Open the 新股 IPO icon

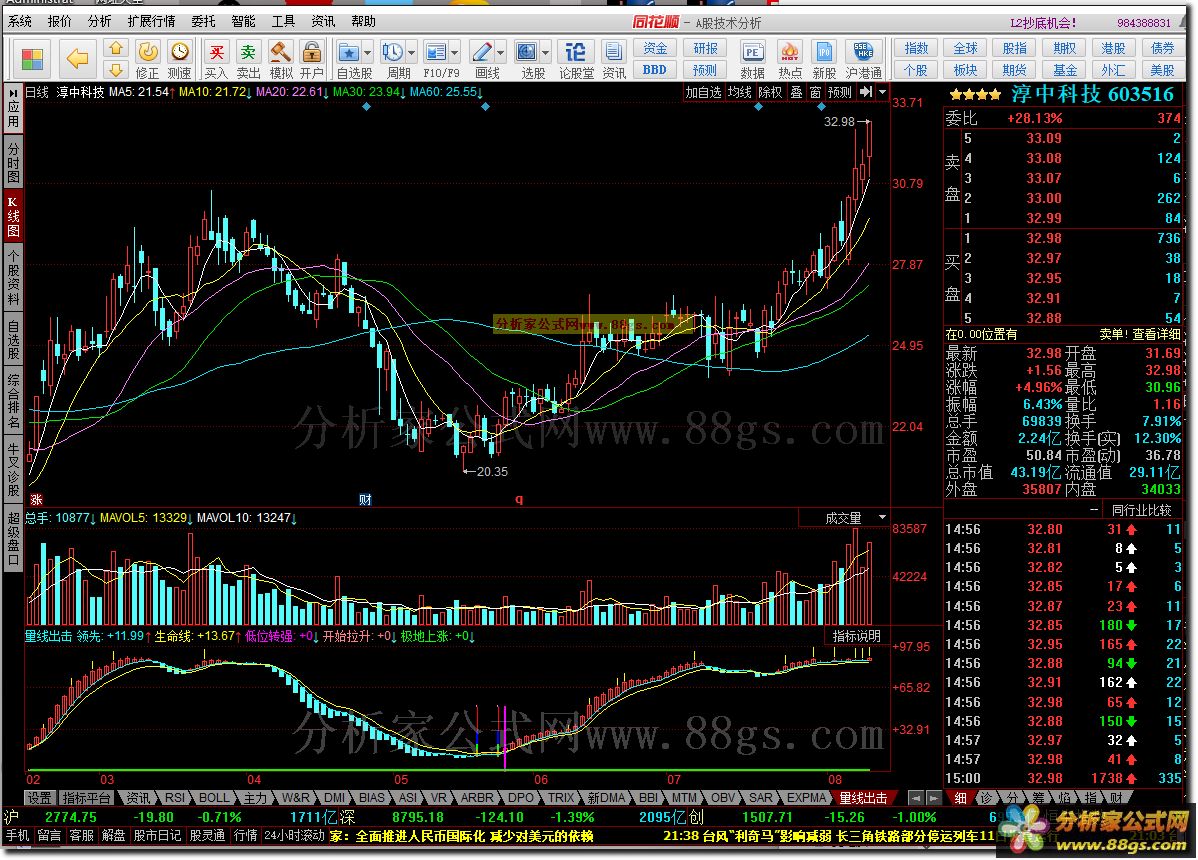824,60
